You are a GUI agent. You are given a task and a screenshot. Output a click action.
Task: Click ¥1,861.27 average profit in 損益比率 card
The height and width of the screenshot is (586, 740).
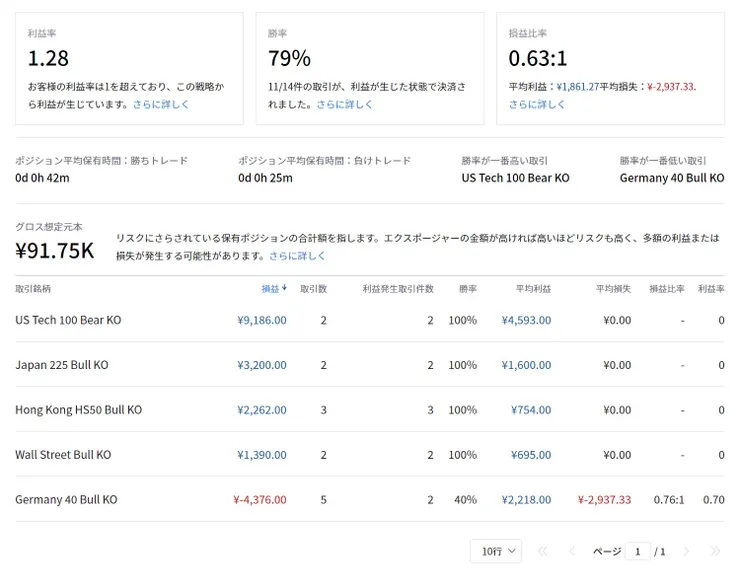(578, 87)
